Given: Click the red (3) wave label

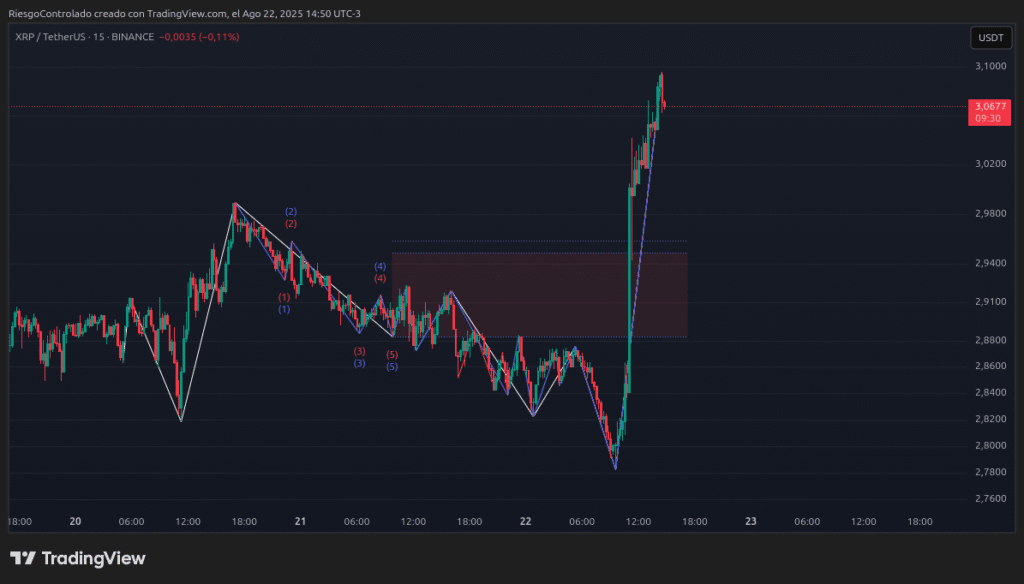Looking at the screenshot, I should pyautogui.click(x=359, y=351).
